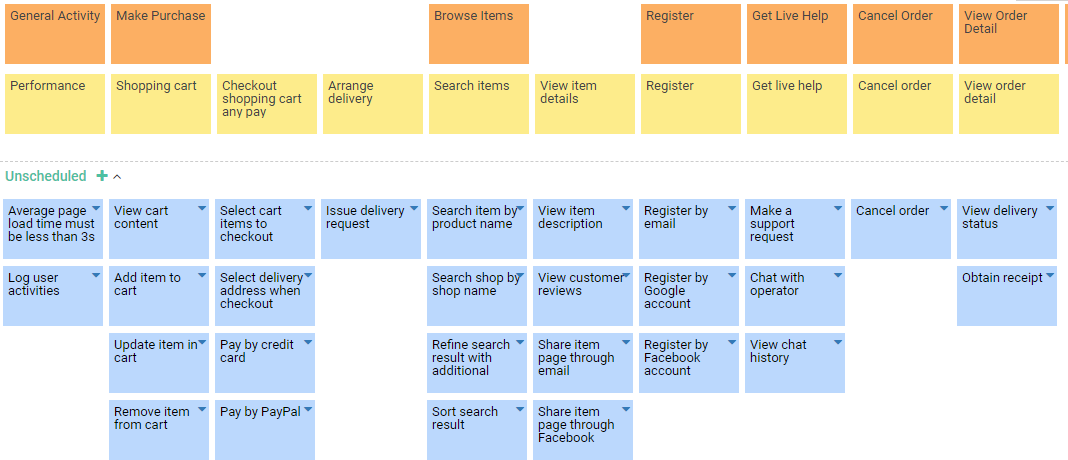Open dropdown arrow on Pay by PayPal card
Screen dimensions: 1068x460
coord(308,410)
